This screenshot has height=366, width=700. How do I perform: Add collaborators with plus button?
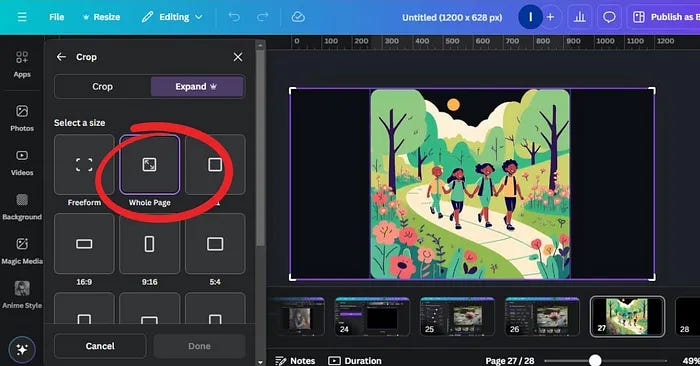coord(550,17)
